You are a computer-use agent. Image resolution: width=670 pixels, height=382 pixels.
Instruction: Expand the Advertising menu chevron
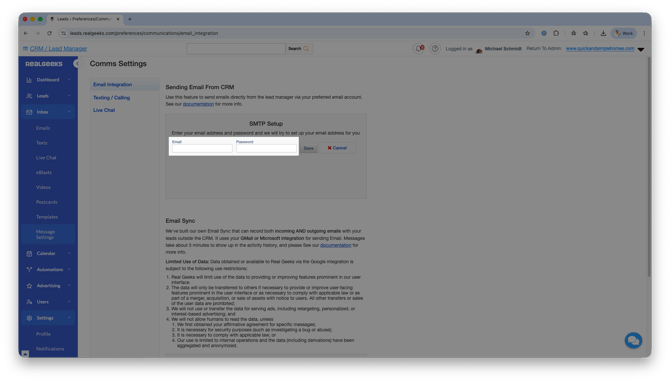click(x=69, y=286)
